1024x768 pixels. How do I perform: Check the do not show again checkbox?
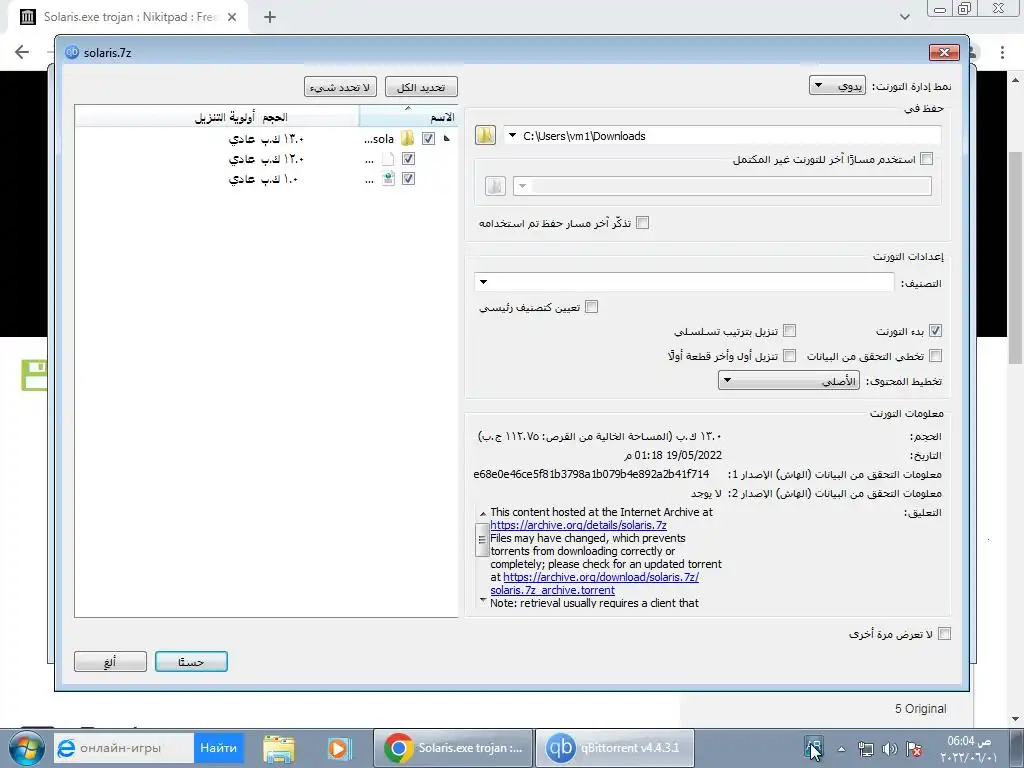point(944,633)
